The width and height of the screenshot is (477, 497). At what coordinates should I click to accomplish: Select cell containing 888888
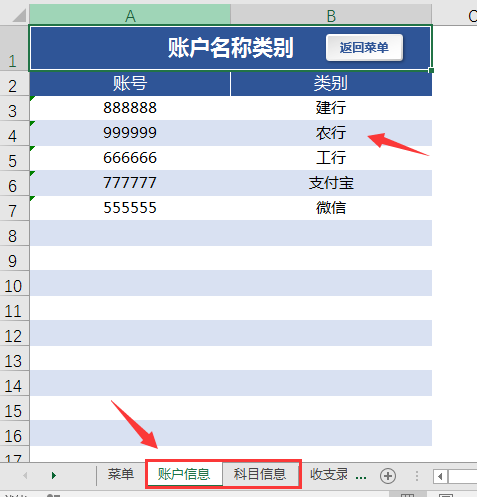click(130, 108)
